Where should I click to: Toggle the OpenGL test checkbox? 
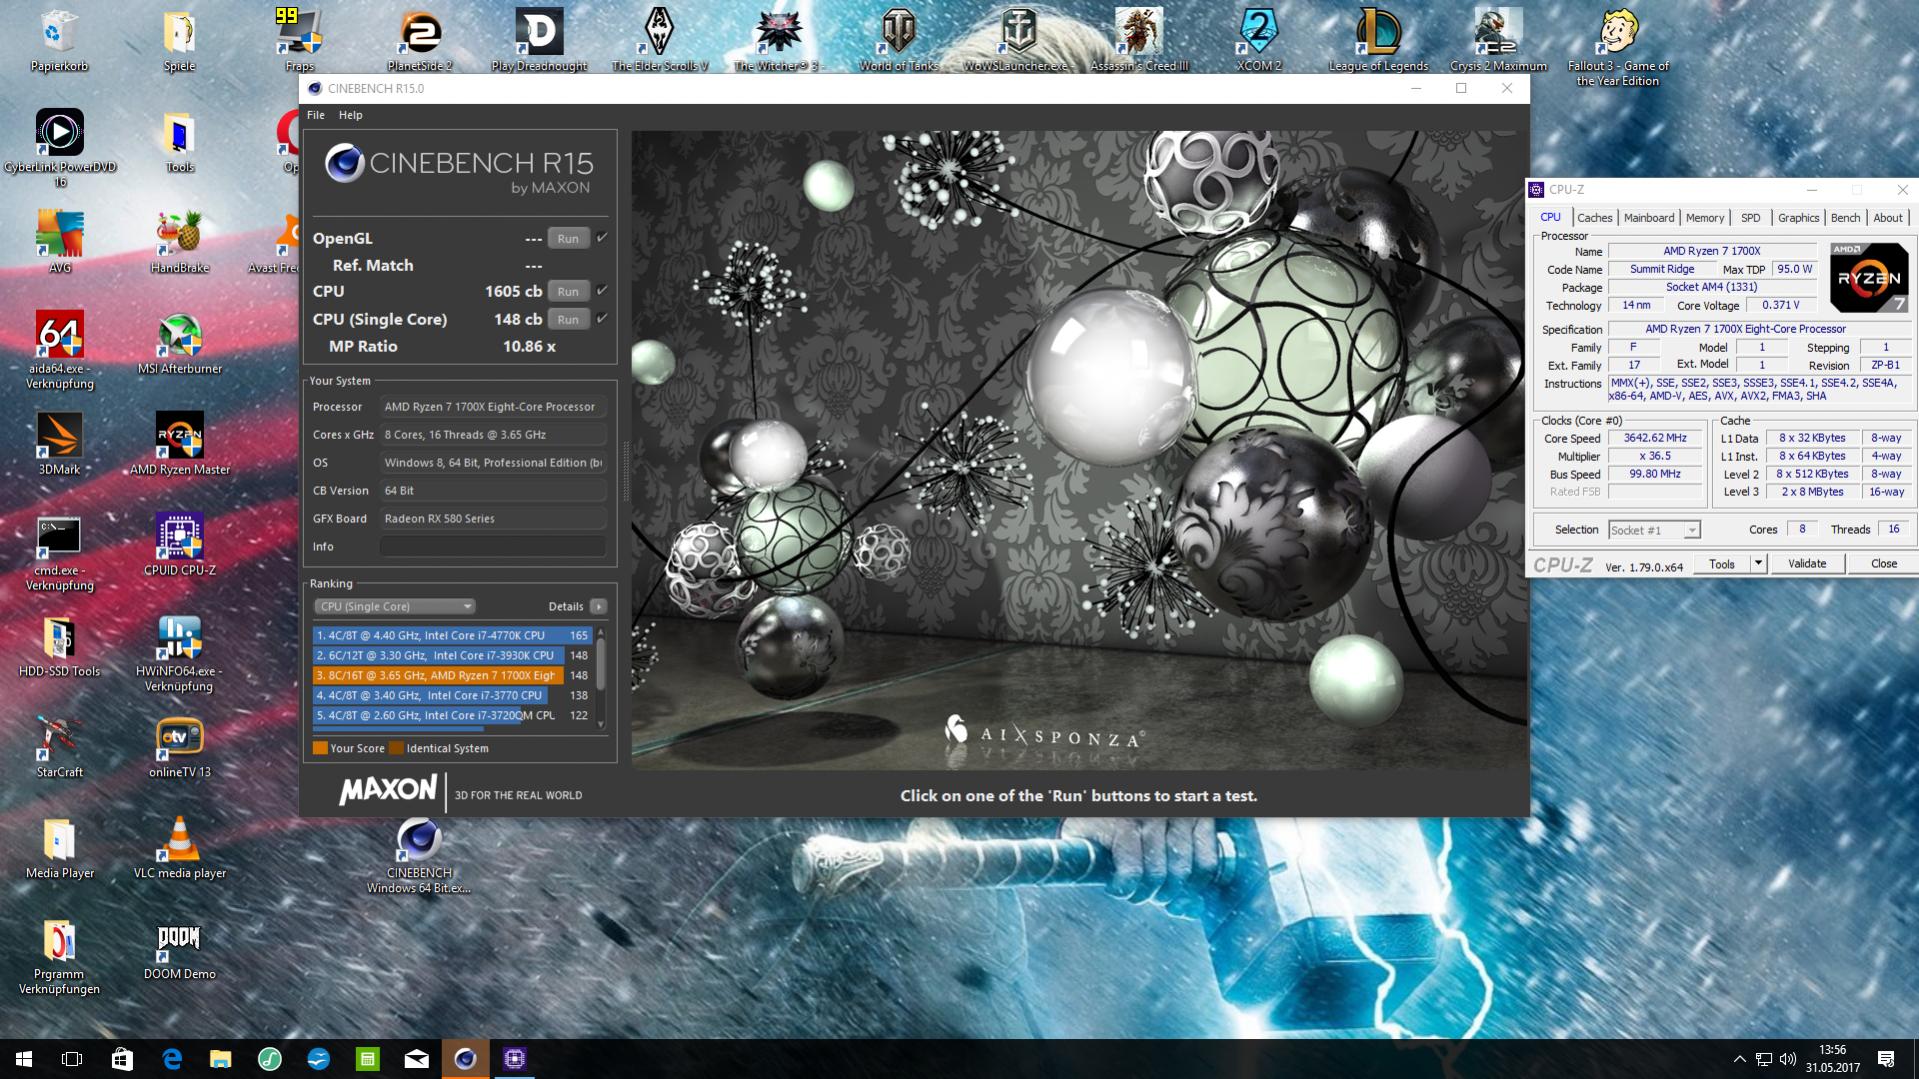(x=602, y=238)
